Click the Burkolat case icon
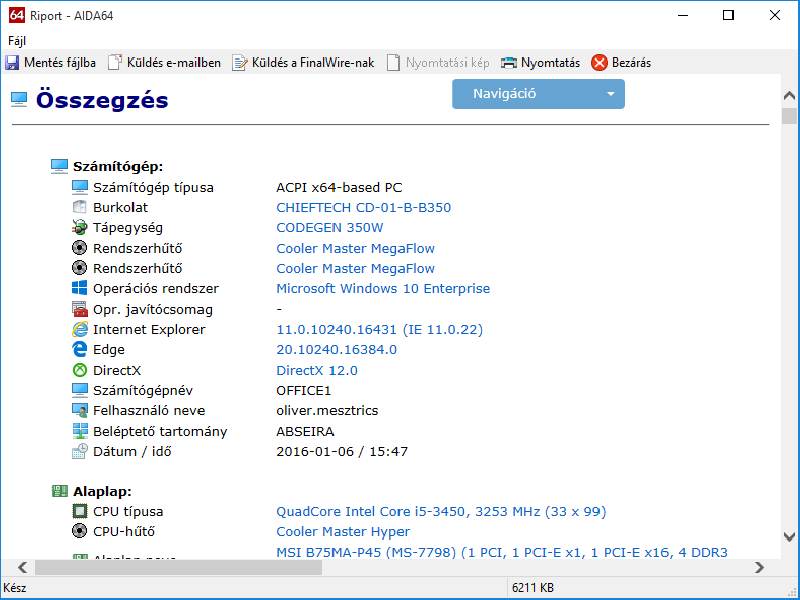 pos(80,207)
